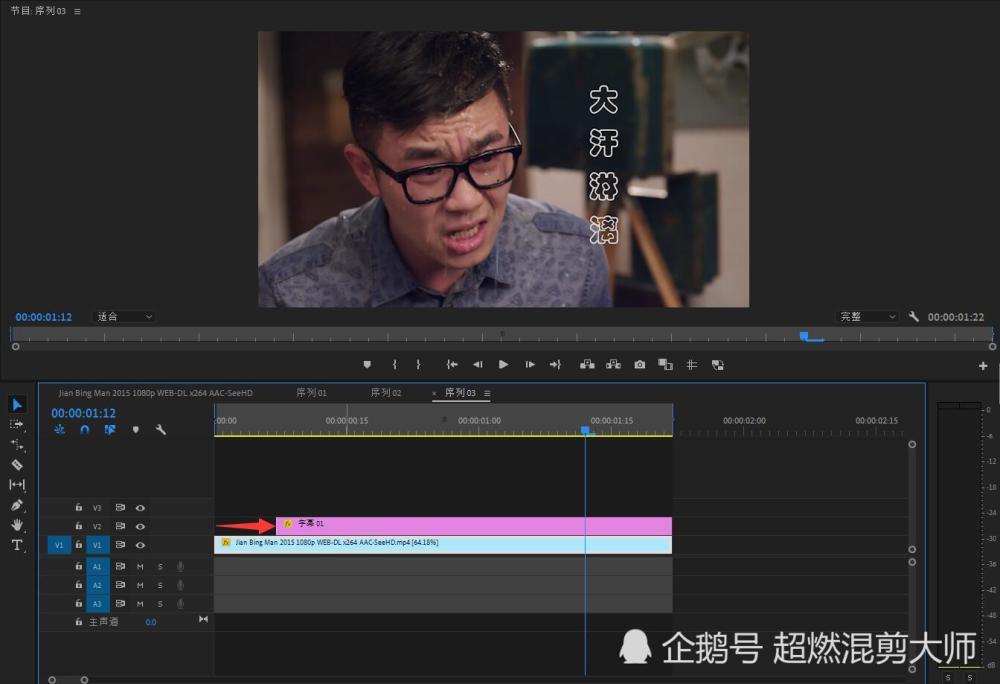The image size is (1000, 684).
Task: Add a marker in the Program monitor
Action: coord(367,365)
